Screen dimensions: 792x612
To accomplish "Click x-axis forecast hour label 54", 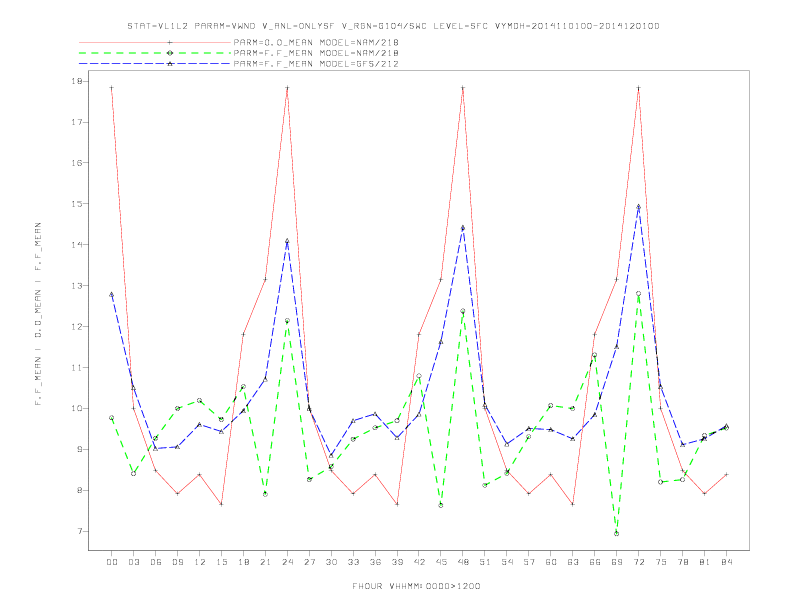I will point(507,562).
